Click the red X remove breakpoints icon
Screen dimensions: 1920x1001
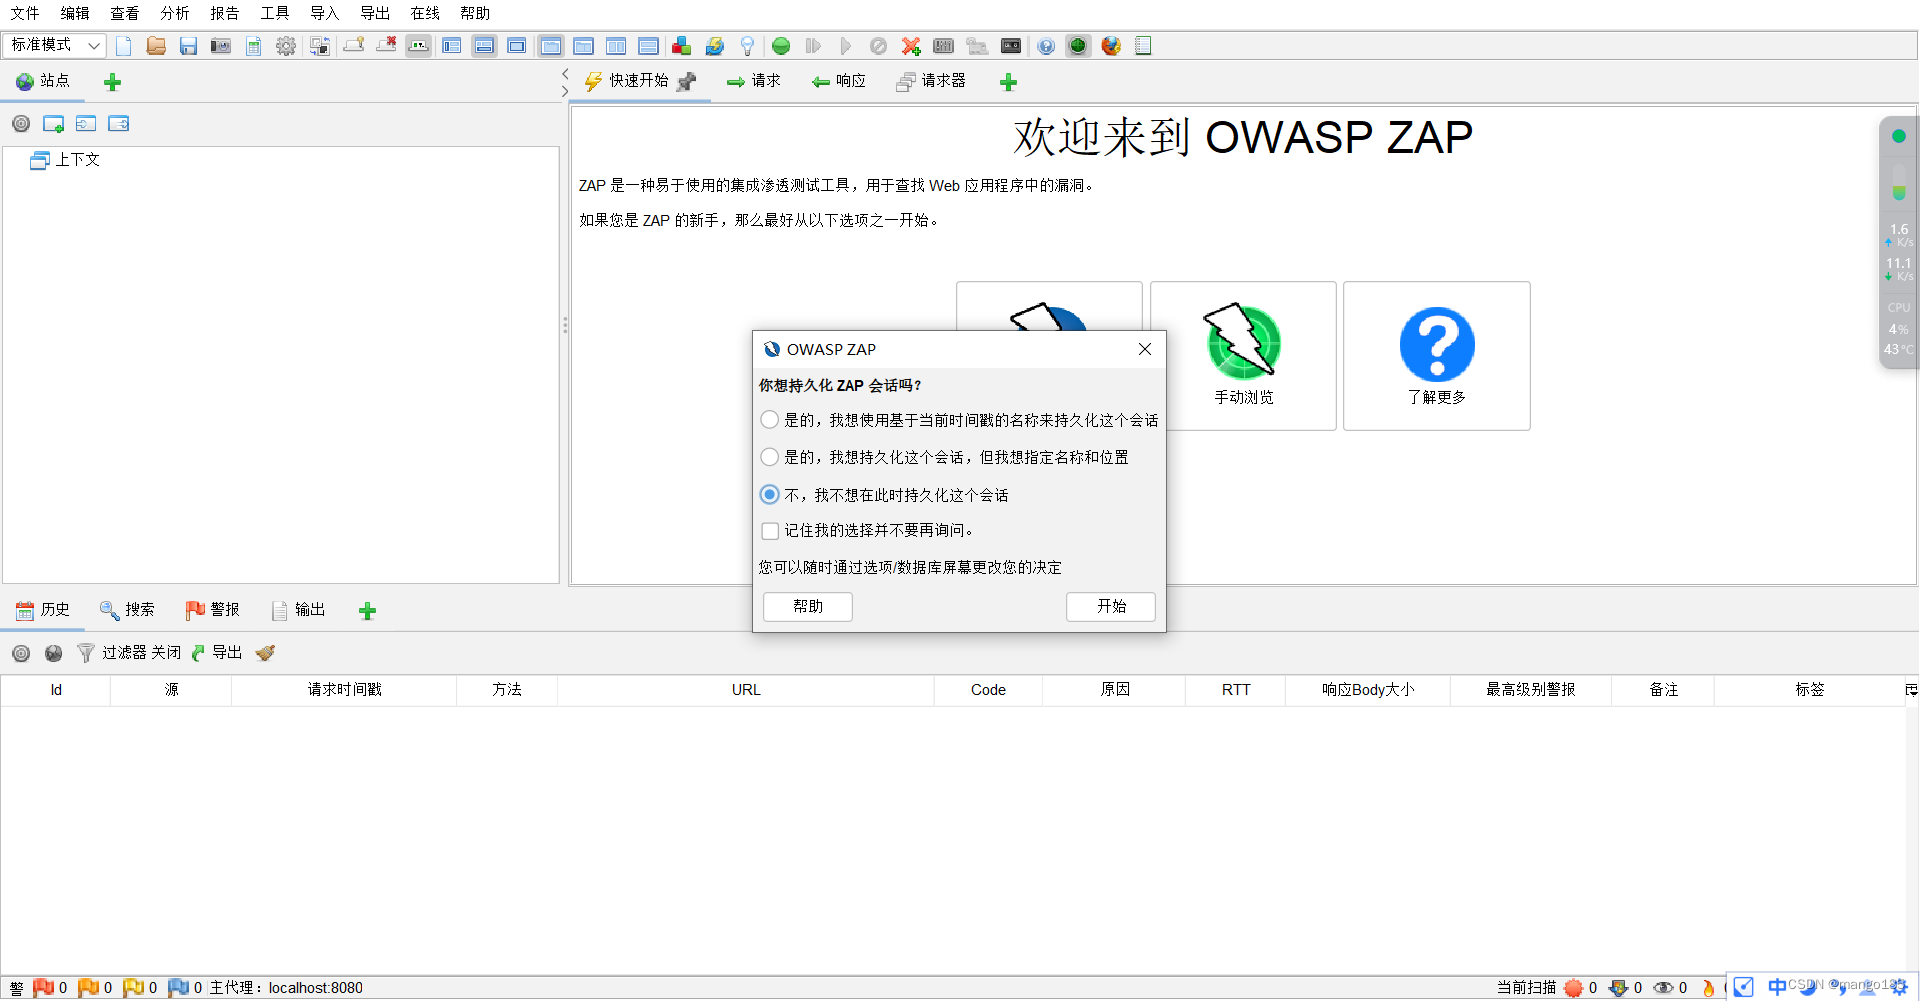click(911, 46)
